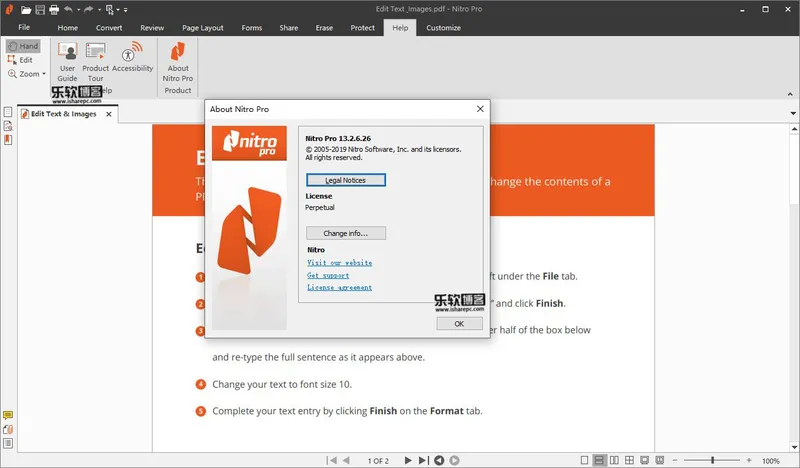Screen dimensions: 800x468
Task: Click the 1 OF 2 page number field
Action: pyautogui.click(x=378, y=461)
